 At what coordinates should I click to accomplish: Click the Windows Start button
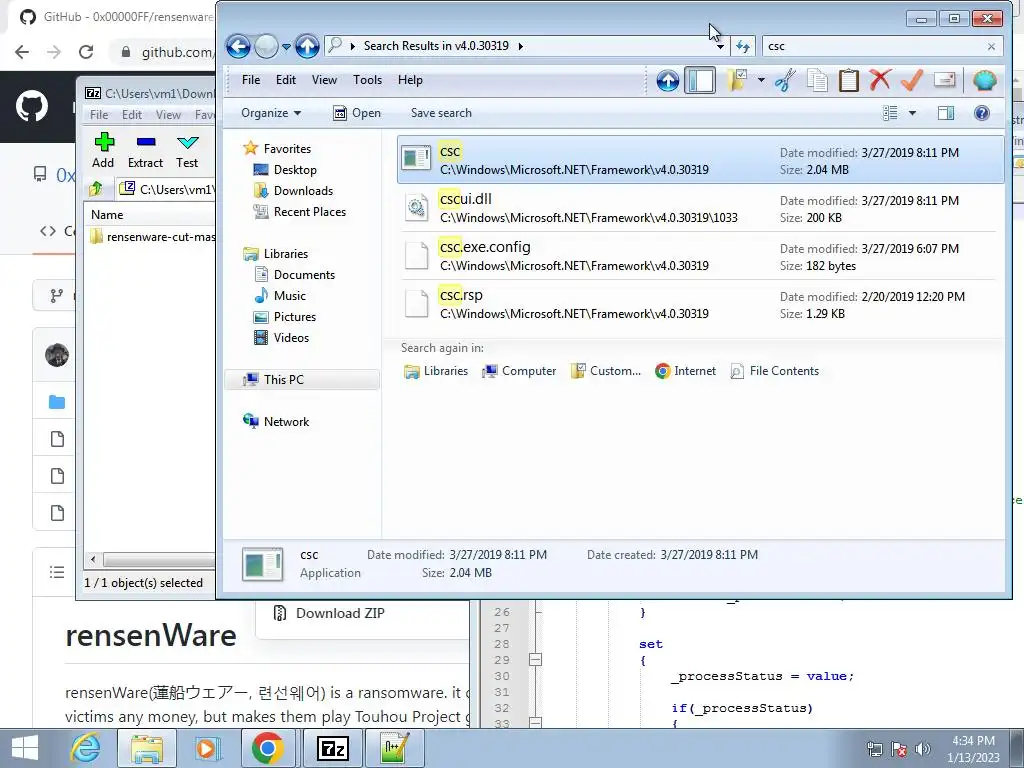click(25, 748)
